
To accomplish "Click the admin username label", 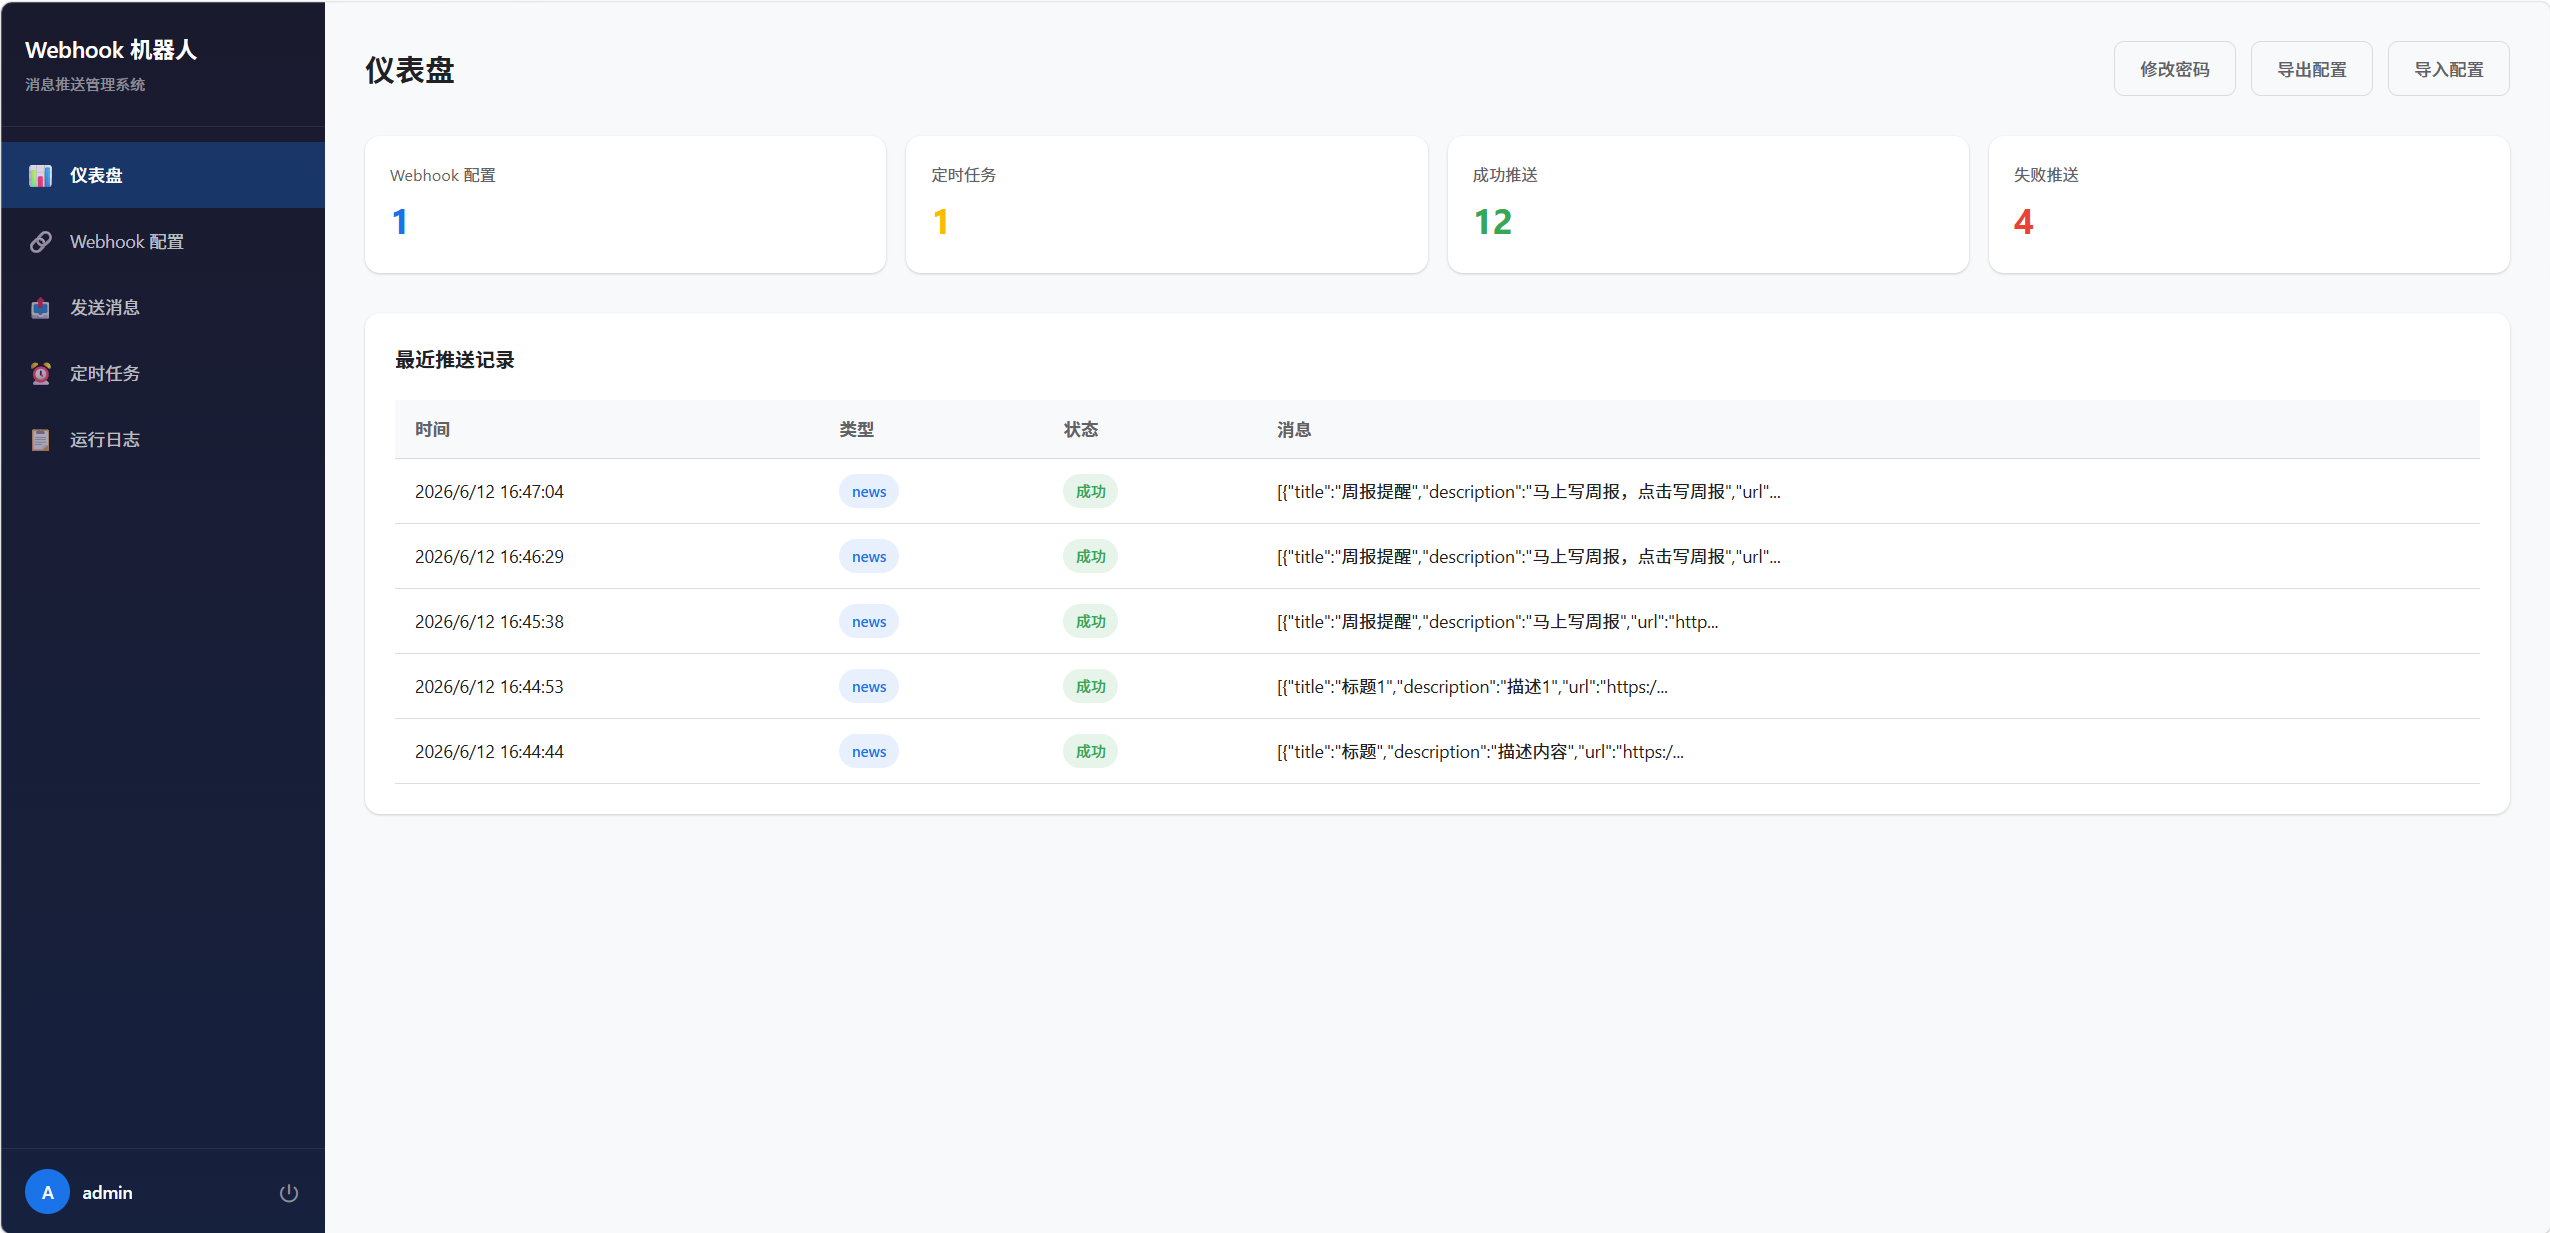I will coord(107,1192).
